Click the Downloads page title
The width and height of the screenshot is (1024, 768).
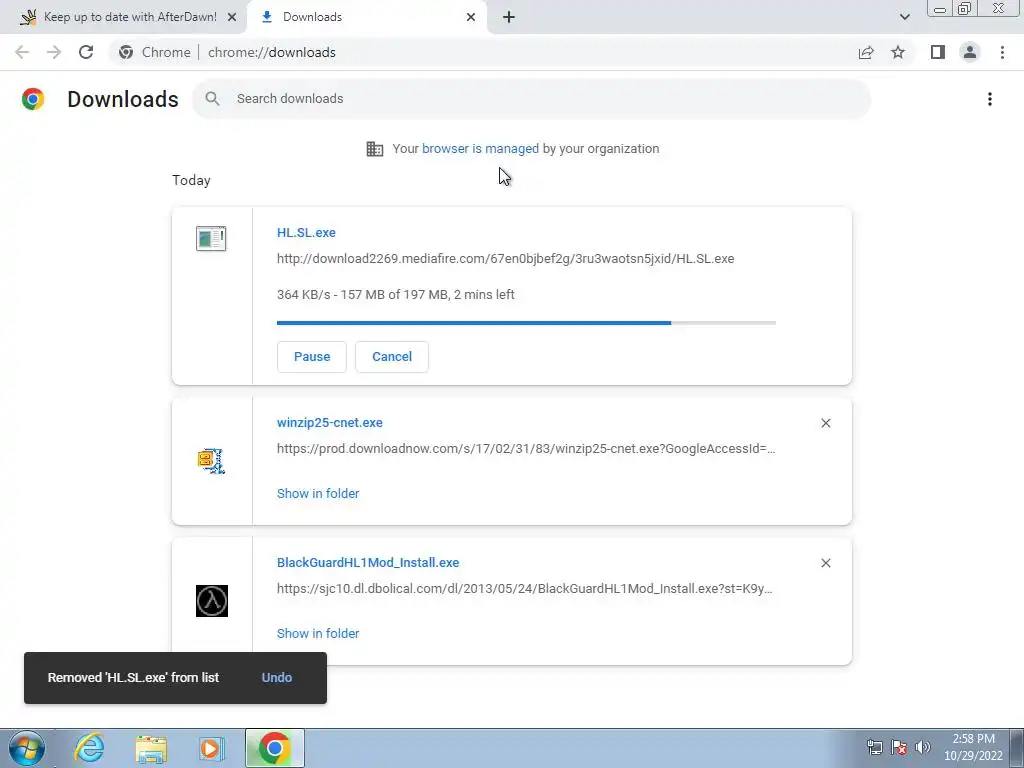click(x=123, y=99)
